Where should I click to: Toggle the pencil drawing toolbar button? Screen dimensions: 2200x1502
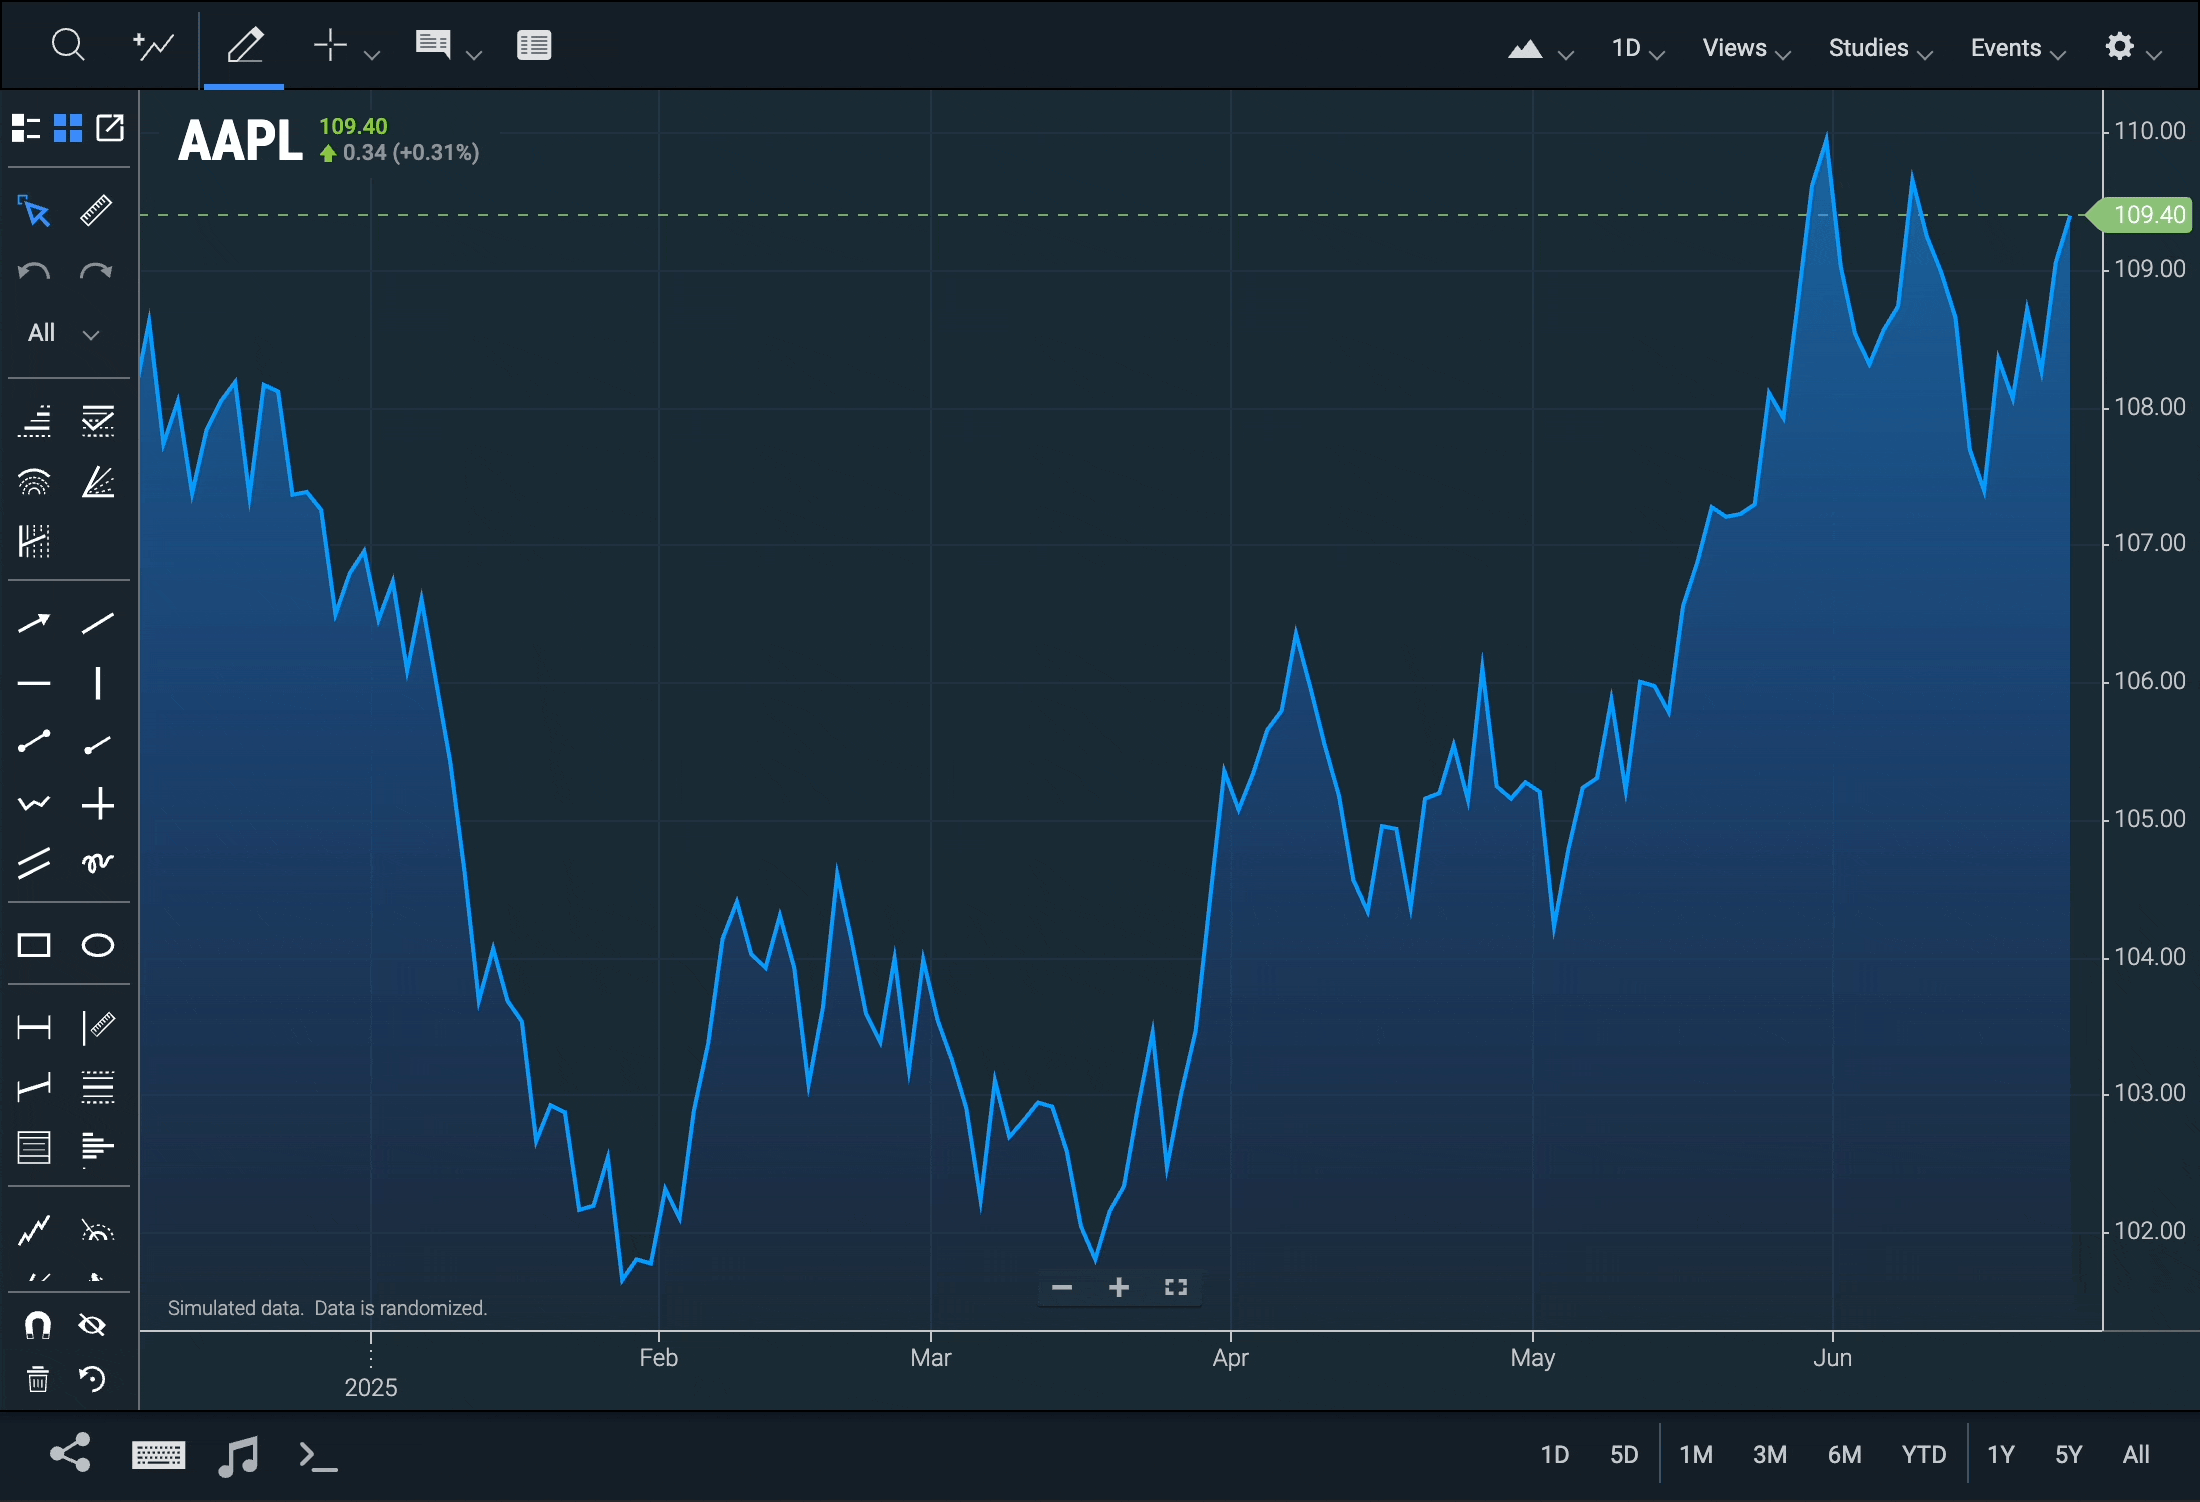[x=245, y=45]
